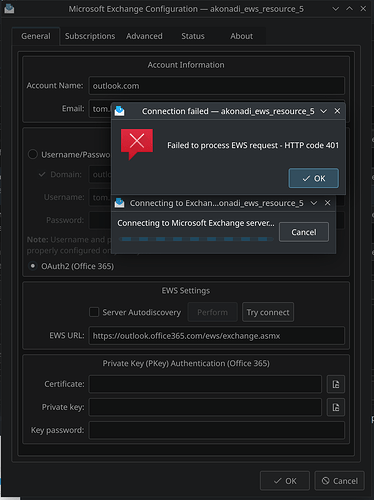
Task: Click the 'Connecting to Microsoft Exchange server...' text
Action: [196, 223]
